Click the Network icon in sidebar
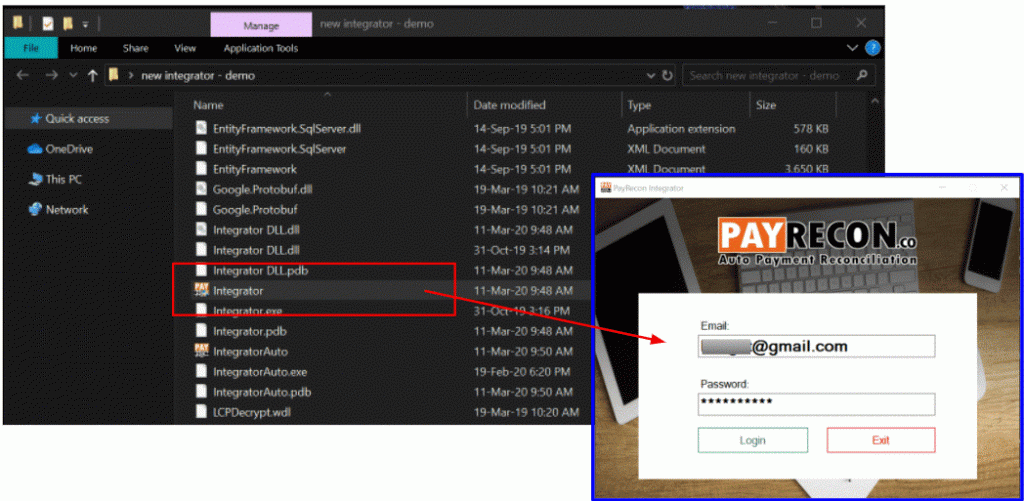1024x501 pixels. pyautogui.click(x=35, y=210)
